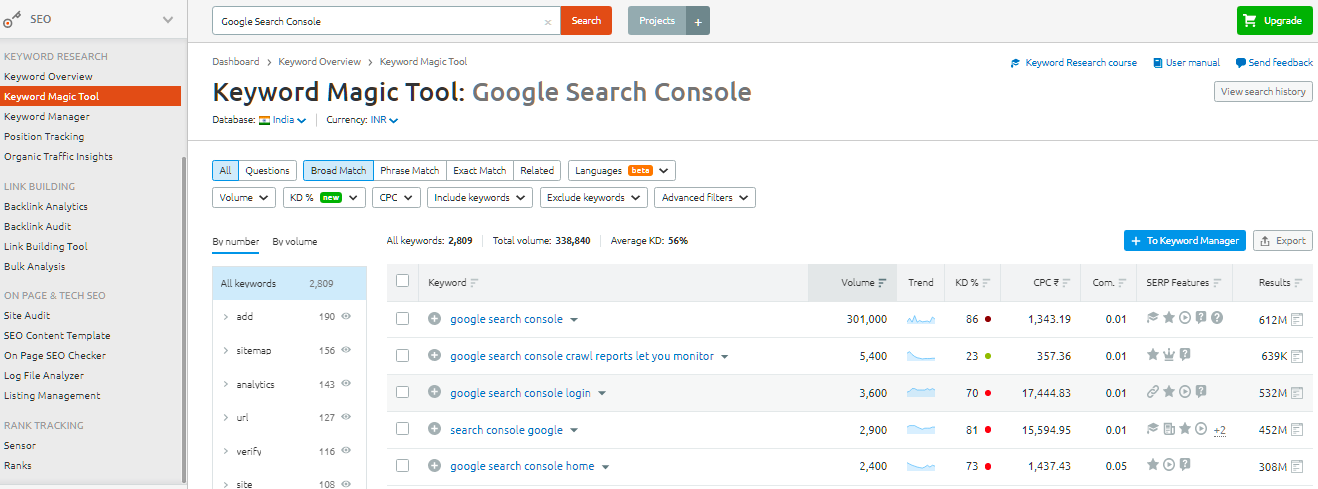
Task: Sort by the KD % column sort icon
Action: tap(987, 283)
